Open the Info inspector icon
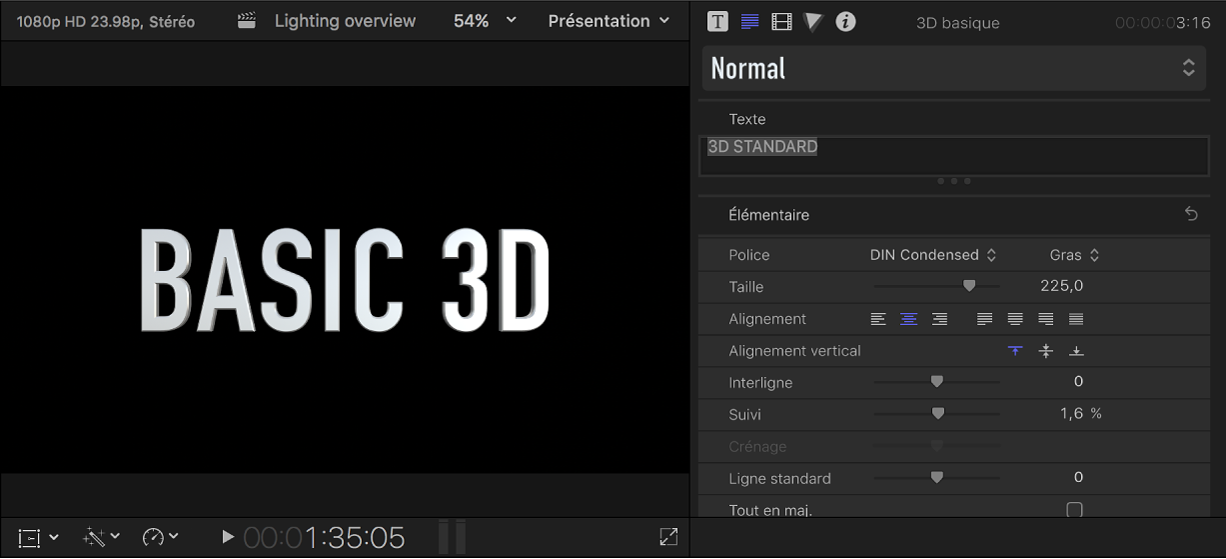Screen dimensions: 1226x559 (846, 22)
